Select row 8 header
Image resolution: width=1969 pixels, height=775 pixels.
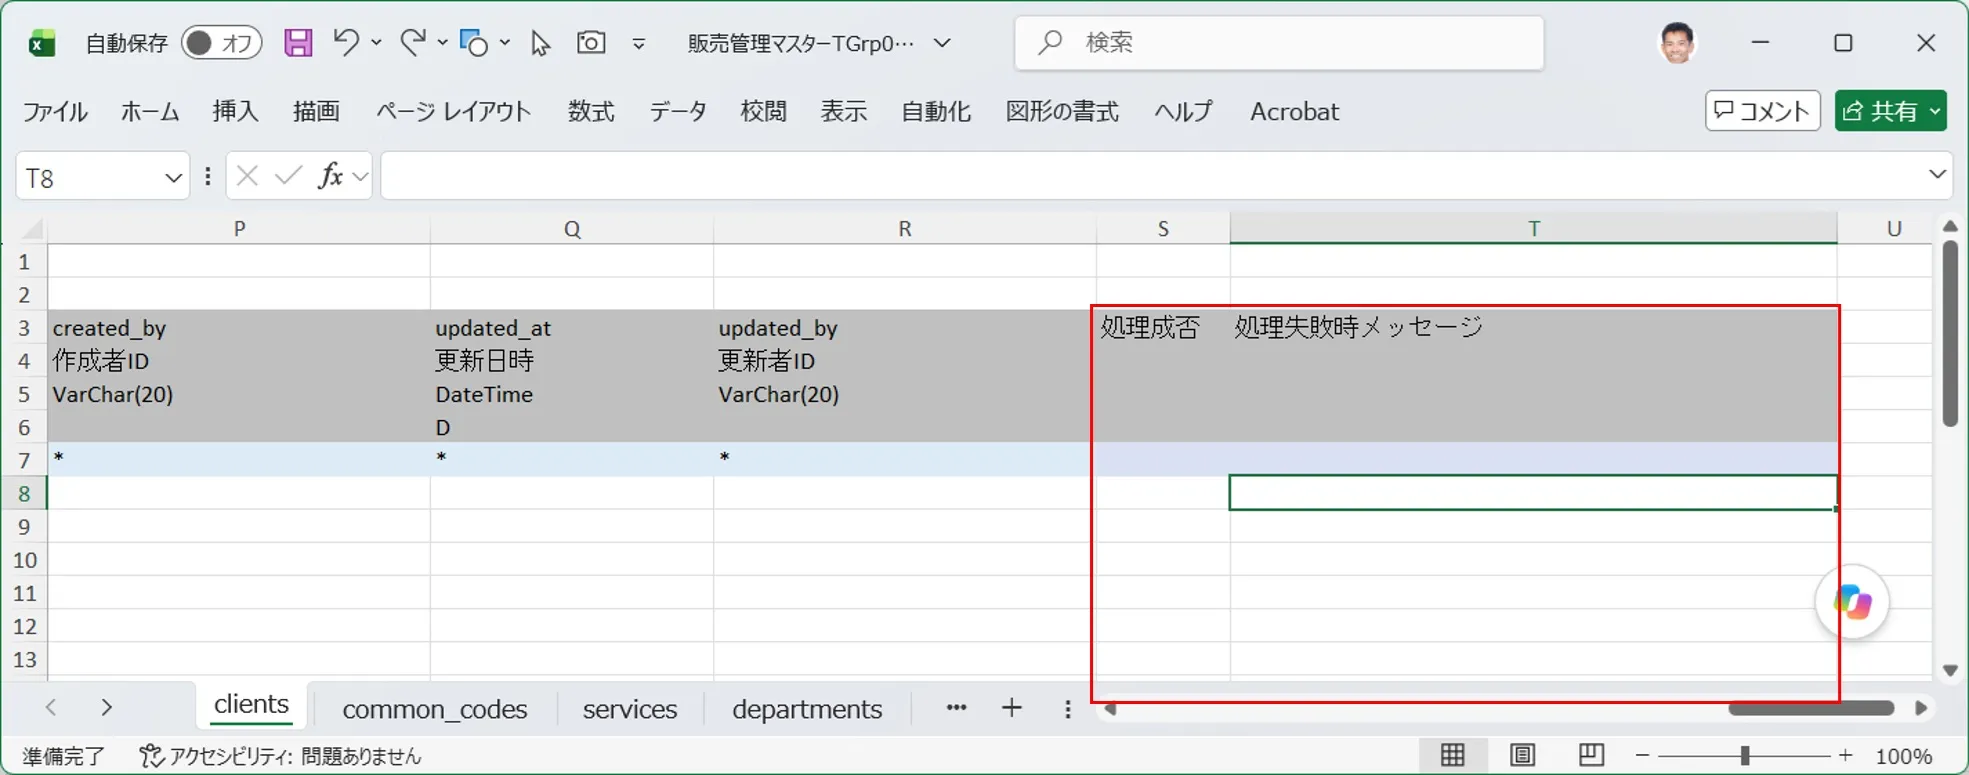coord(24,494)
